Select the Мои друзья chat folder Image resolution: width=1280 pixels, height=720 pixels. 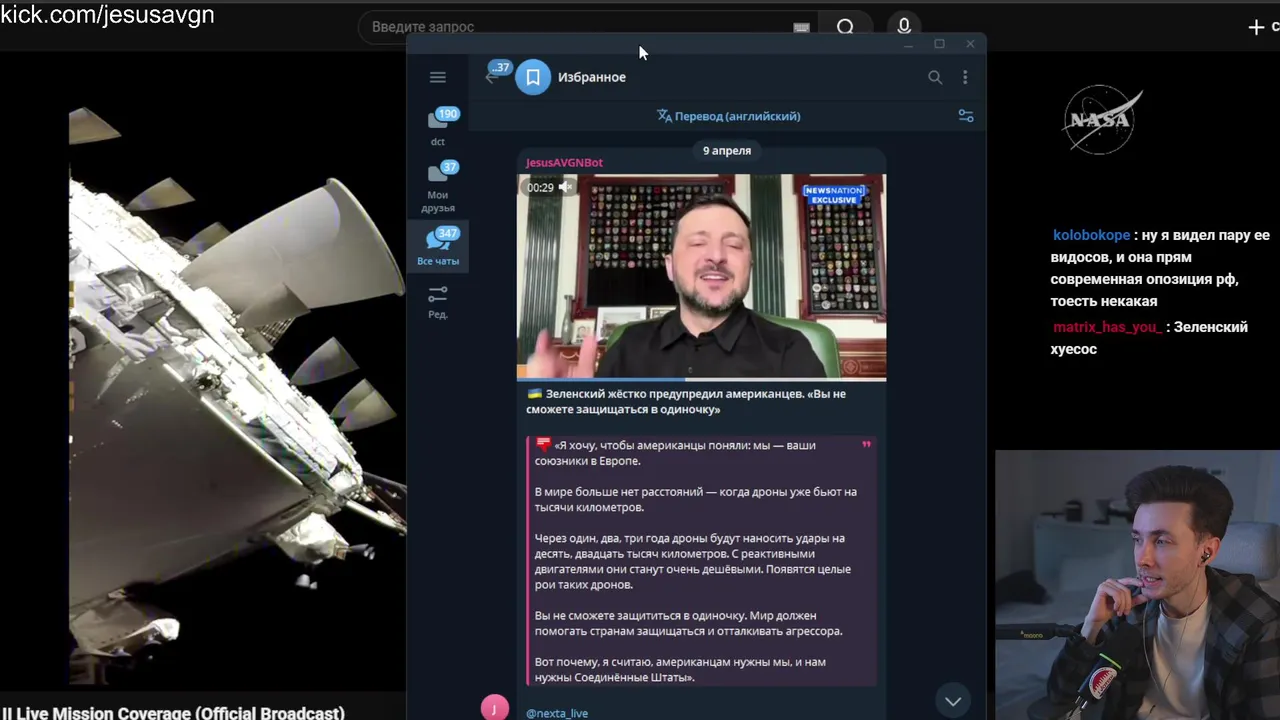[x=438, y=188]
